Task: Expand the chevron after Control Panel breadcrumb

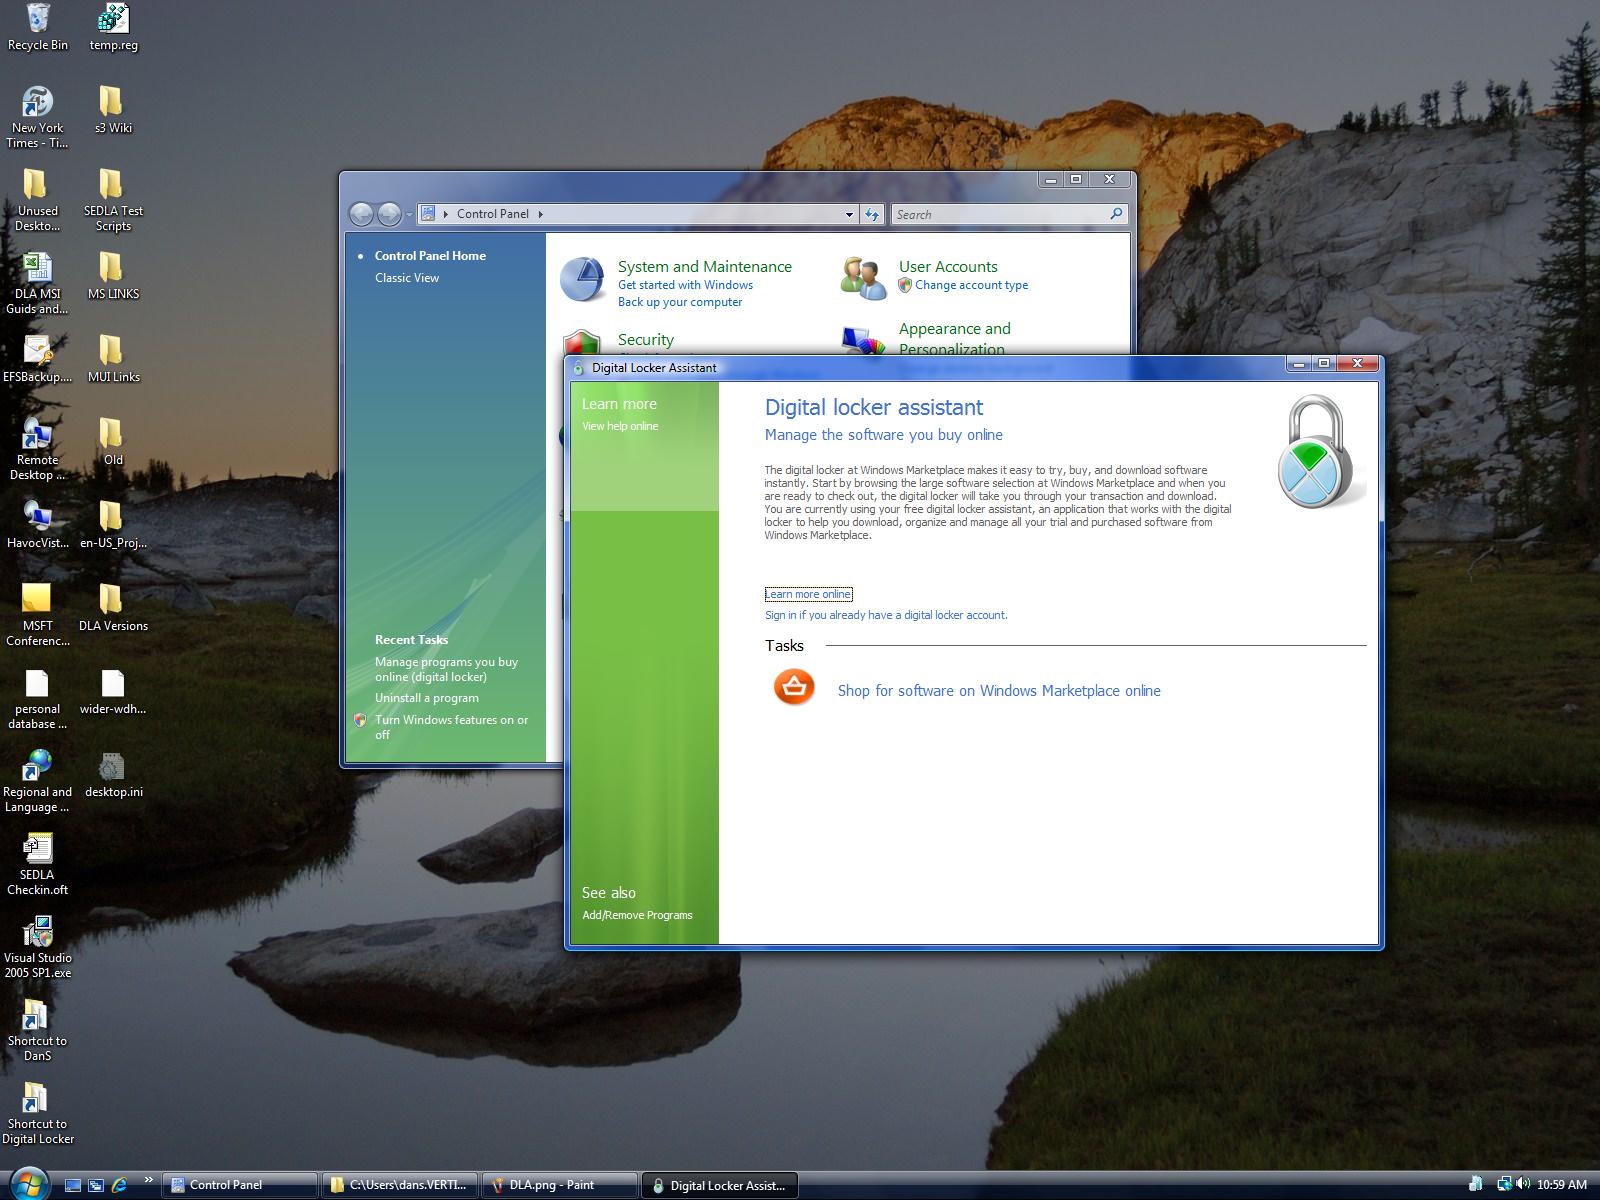Action: coord(540,214)
